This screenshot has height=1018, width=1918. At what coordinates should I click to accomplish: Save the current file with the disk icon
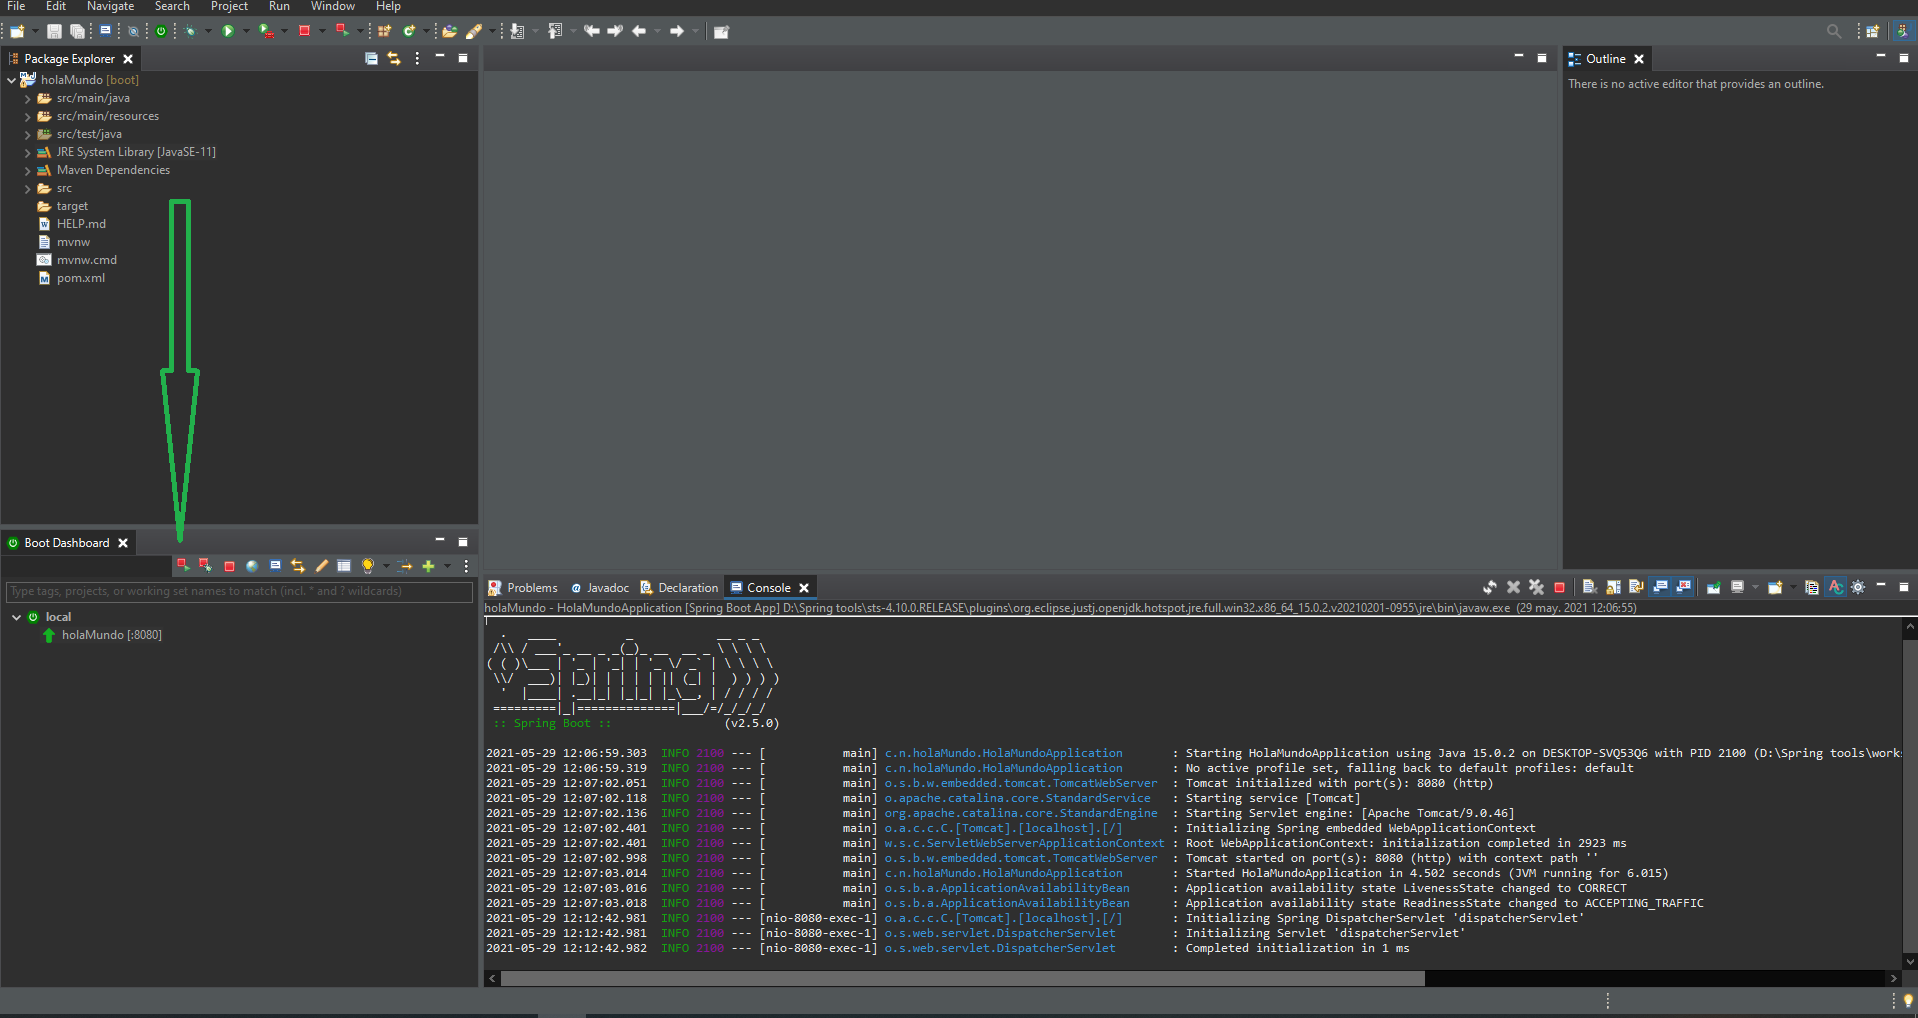(x=54, y=31)
